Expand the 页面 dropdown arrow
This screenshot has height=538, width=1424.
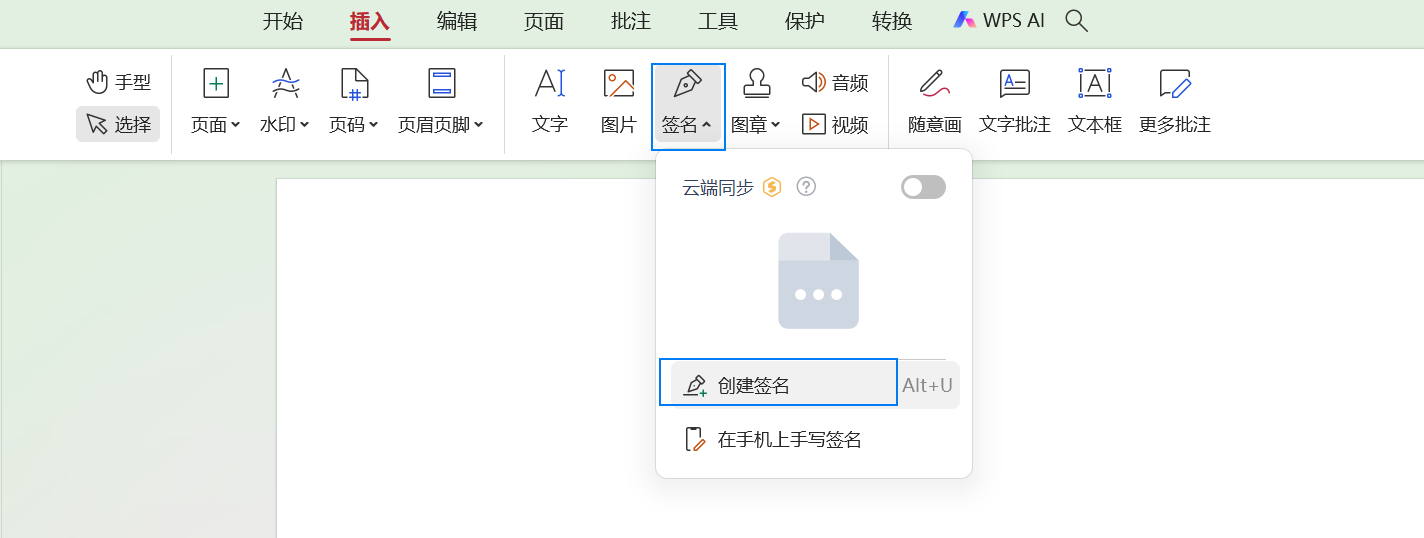236,125
